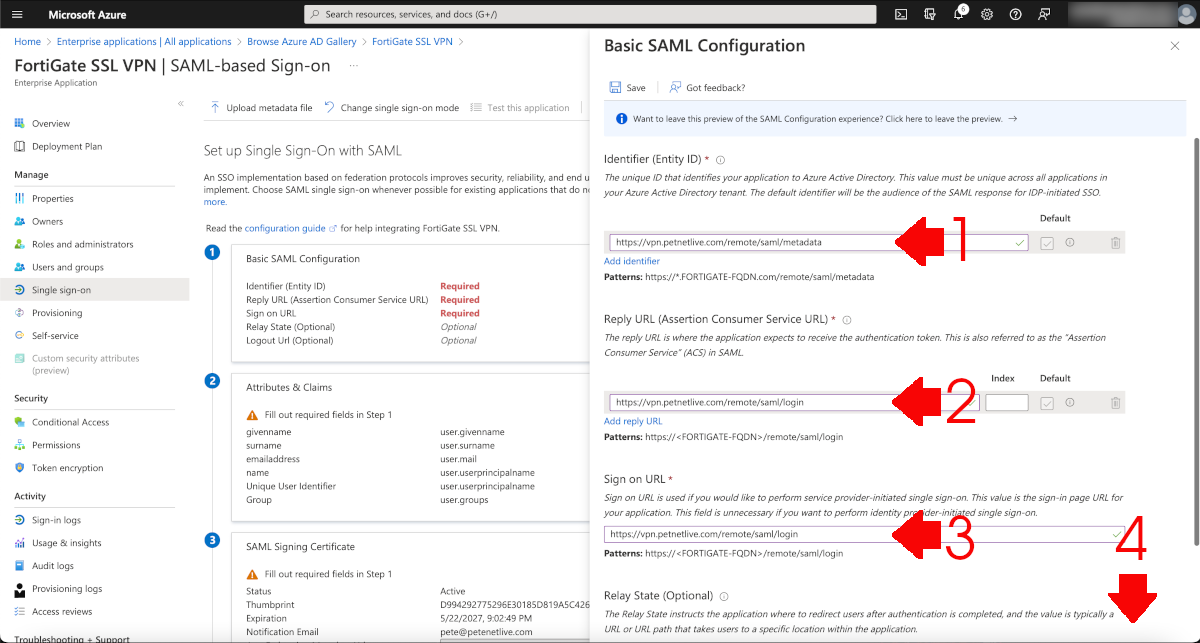Open the portal hamburger navigation menu
1200x643 pixels.
click(x=17, y=14)
